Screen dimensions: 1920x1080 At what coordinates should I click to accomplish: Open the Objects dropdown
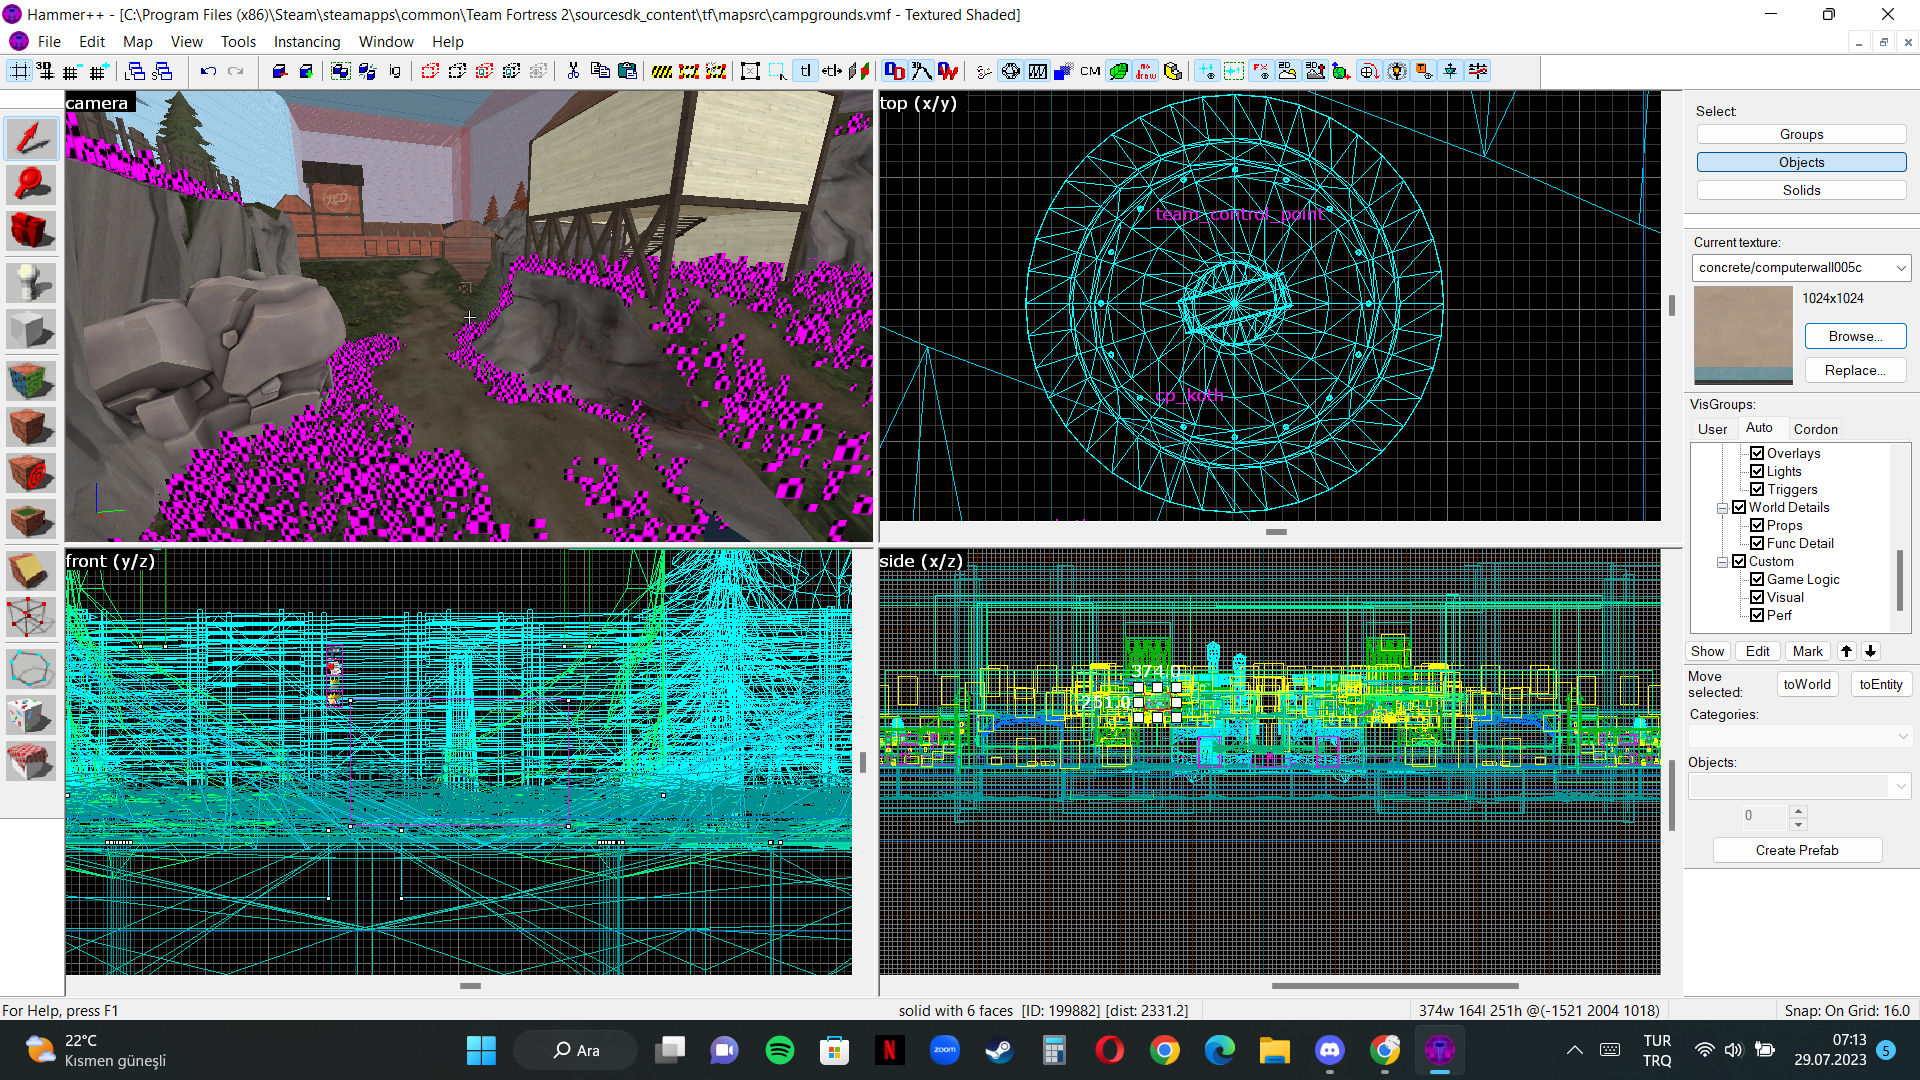(1799, 786)
